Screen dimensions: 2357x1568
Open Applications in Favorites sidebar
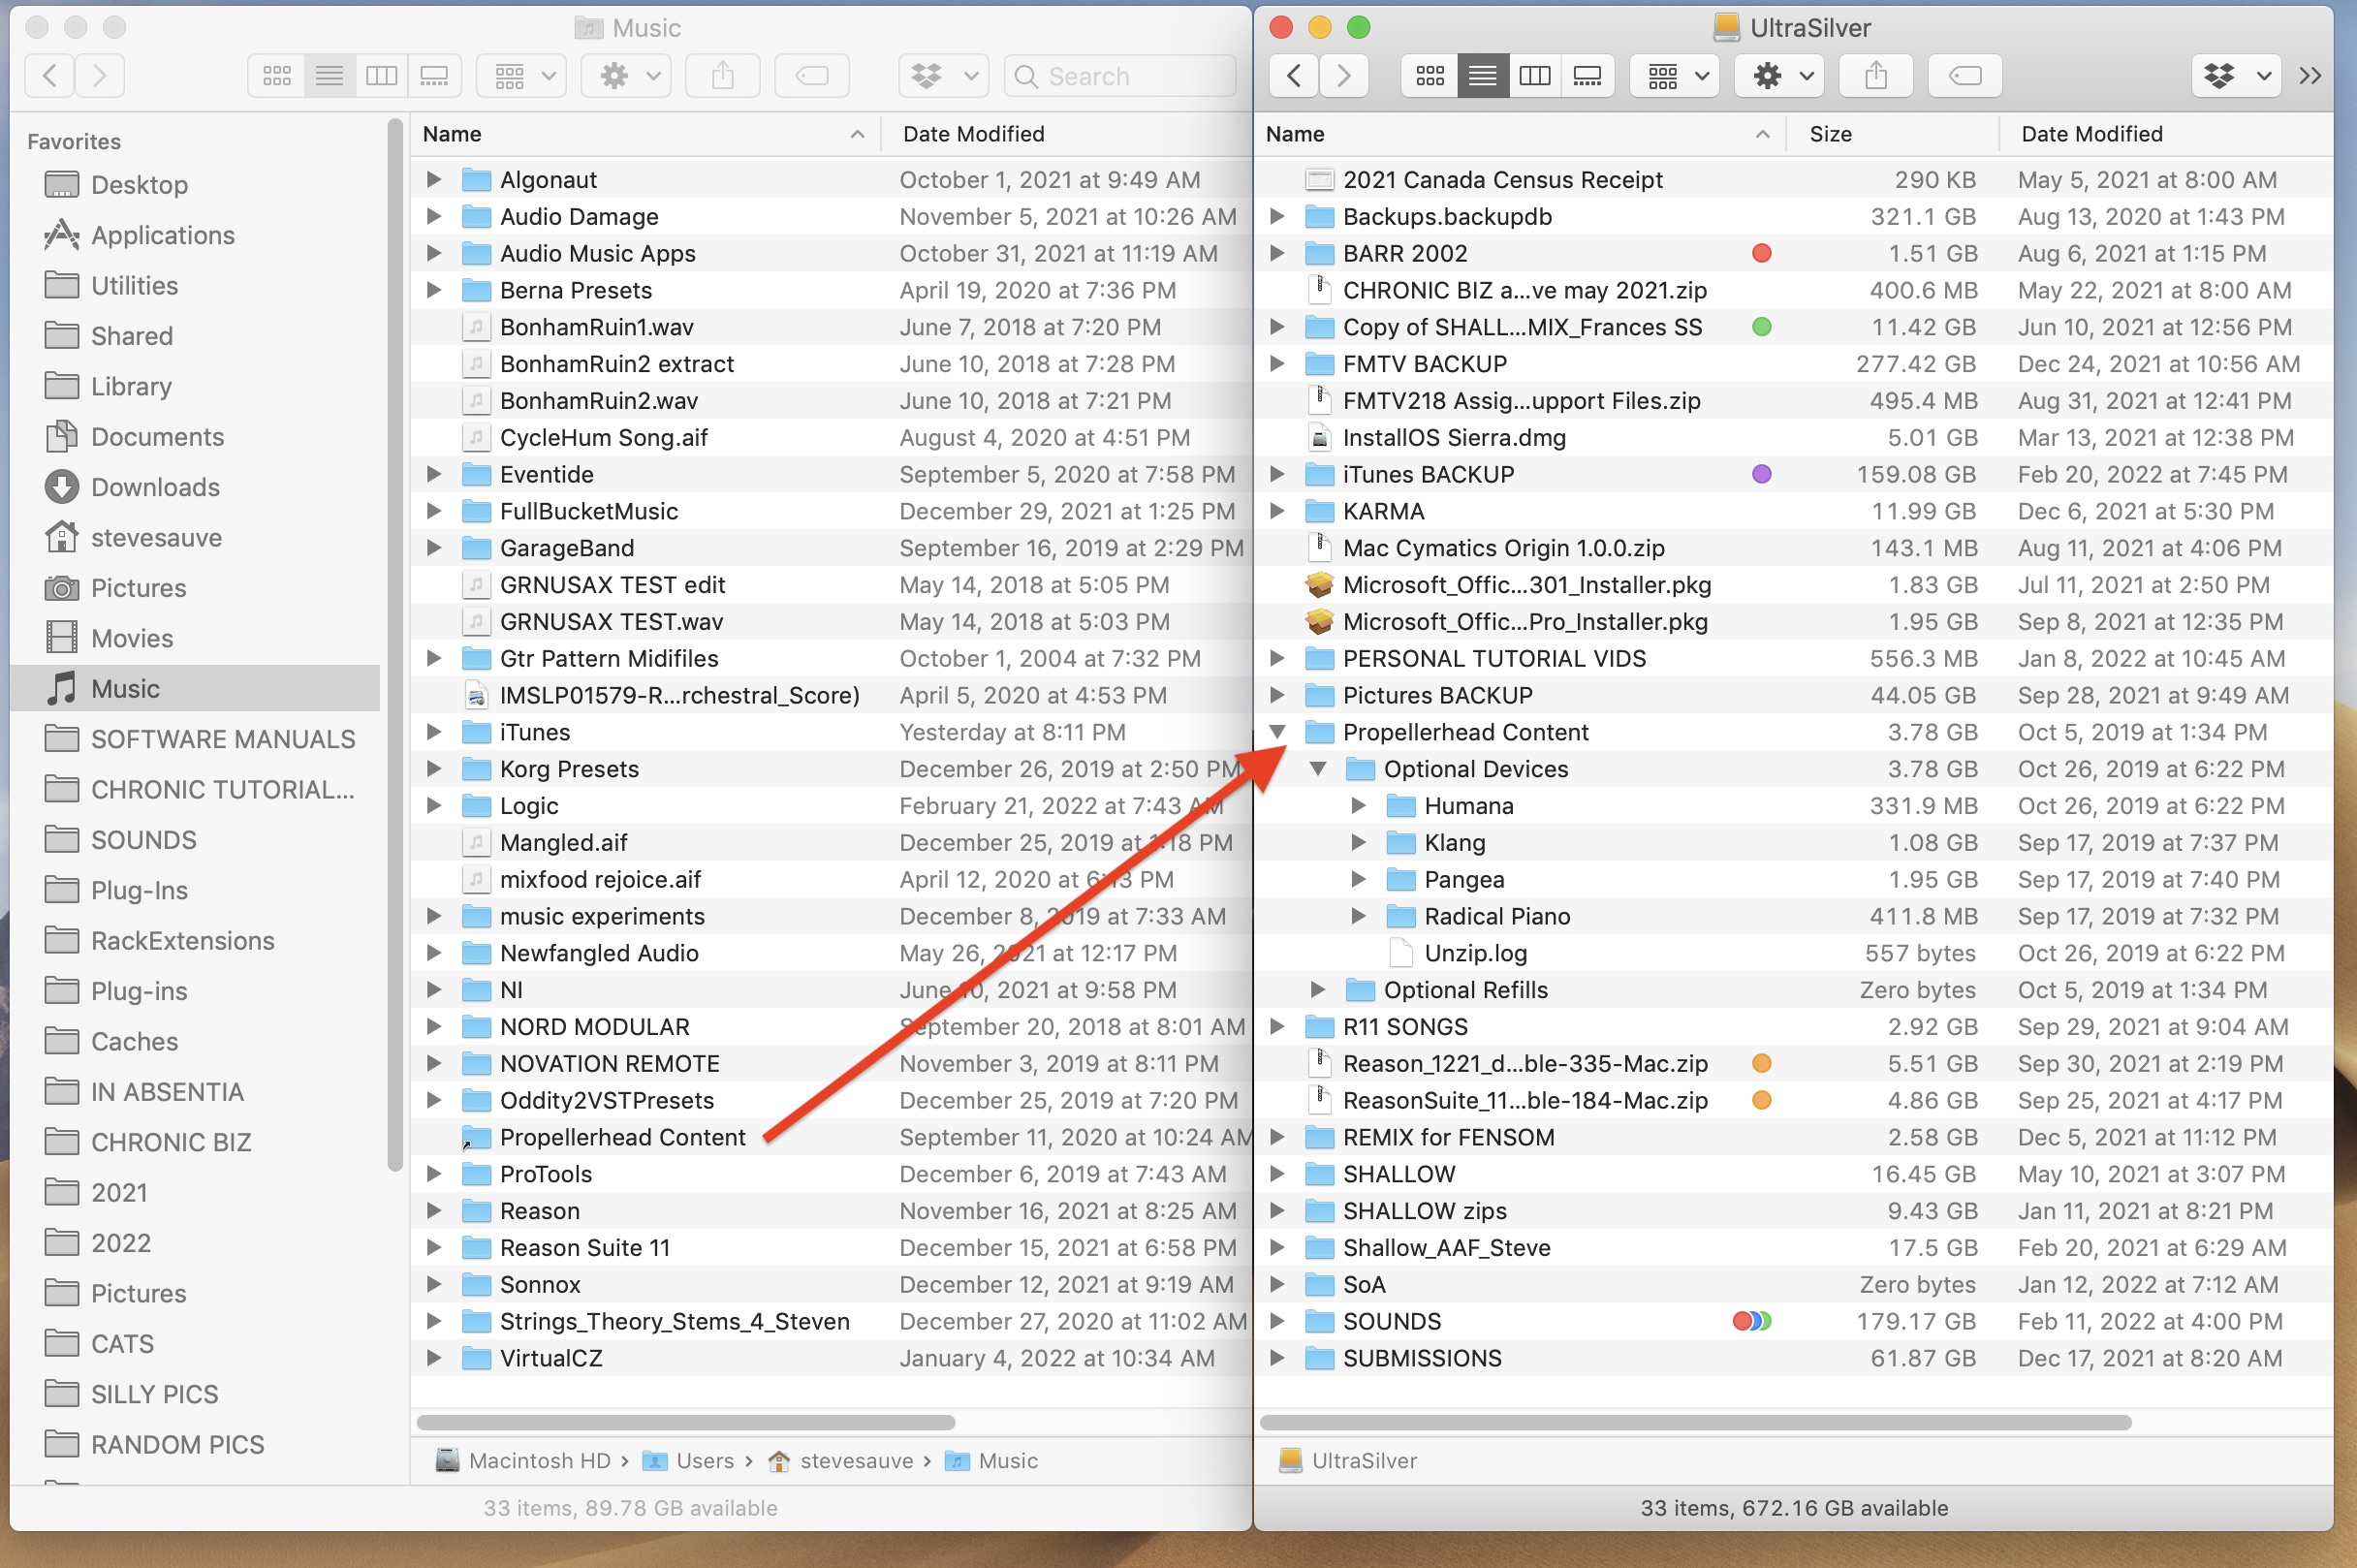[163, 235]
